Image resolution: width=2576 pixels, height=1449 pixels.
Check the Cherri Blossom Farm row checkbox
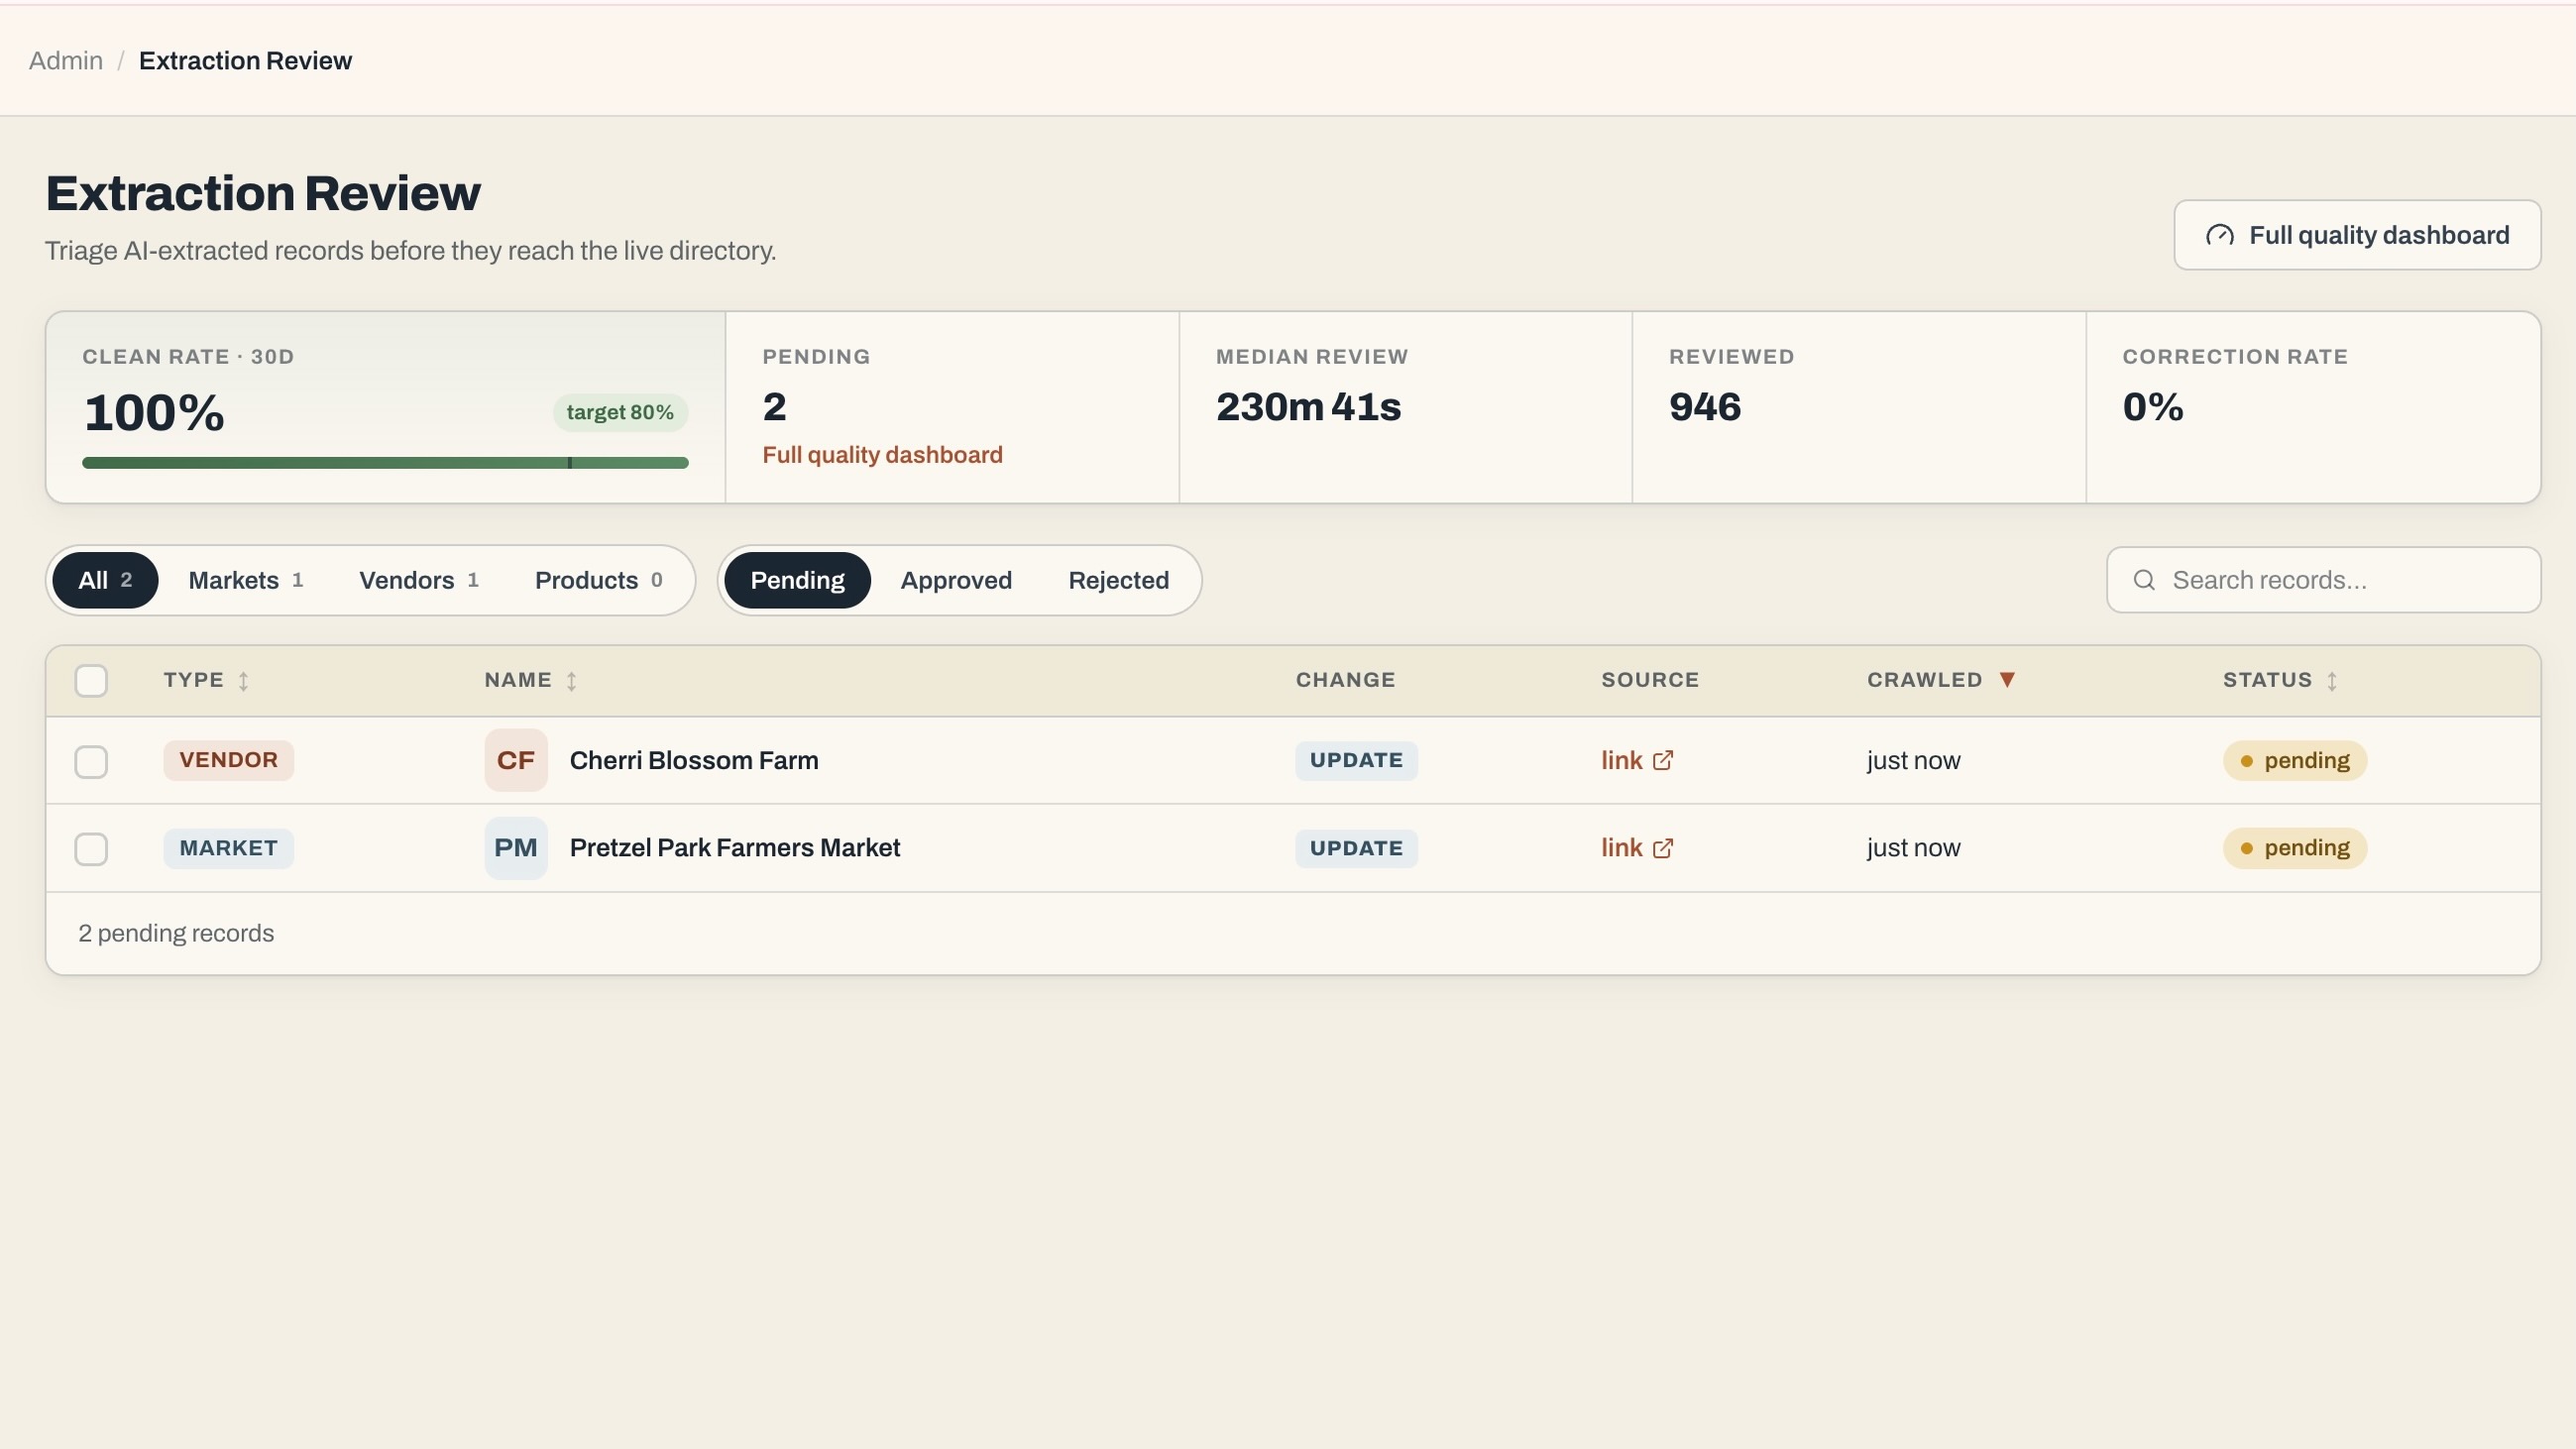coord(91,762)
